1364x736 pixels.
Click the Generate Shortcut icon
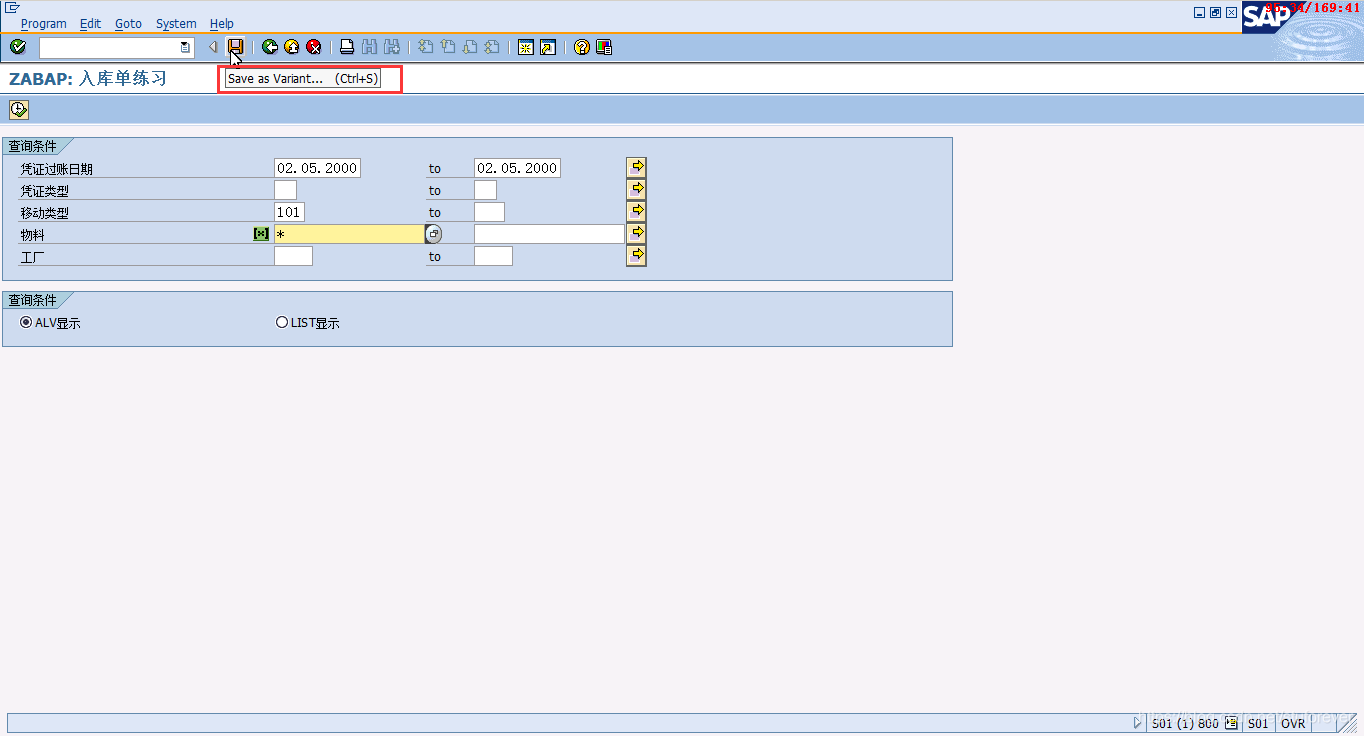548,47
